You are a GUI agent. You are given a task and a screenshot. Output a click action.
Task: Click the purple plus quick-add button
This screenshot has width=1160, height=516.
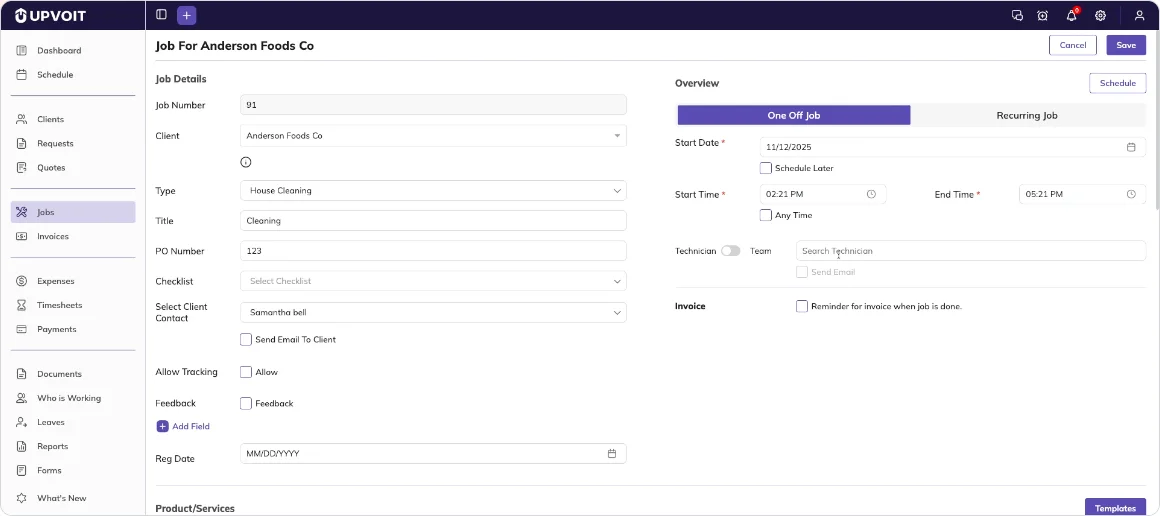pyautogui.click(x=186, y=15)
